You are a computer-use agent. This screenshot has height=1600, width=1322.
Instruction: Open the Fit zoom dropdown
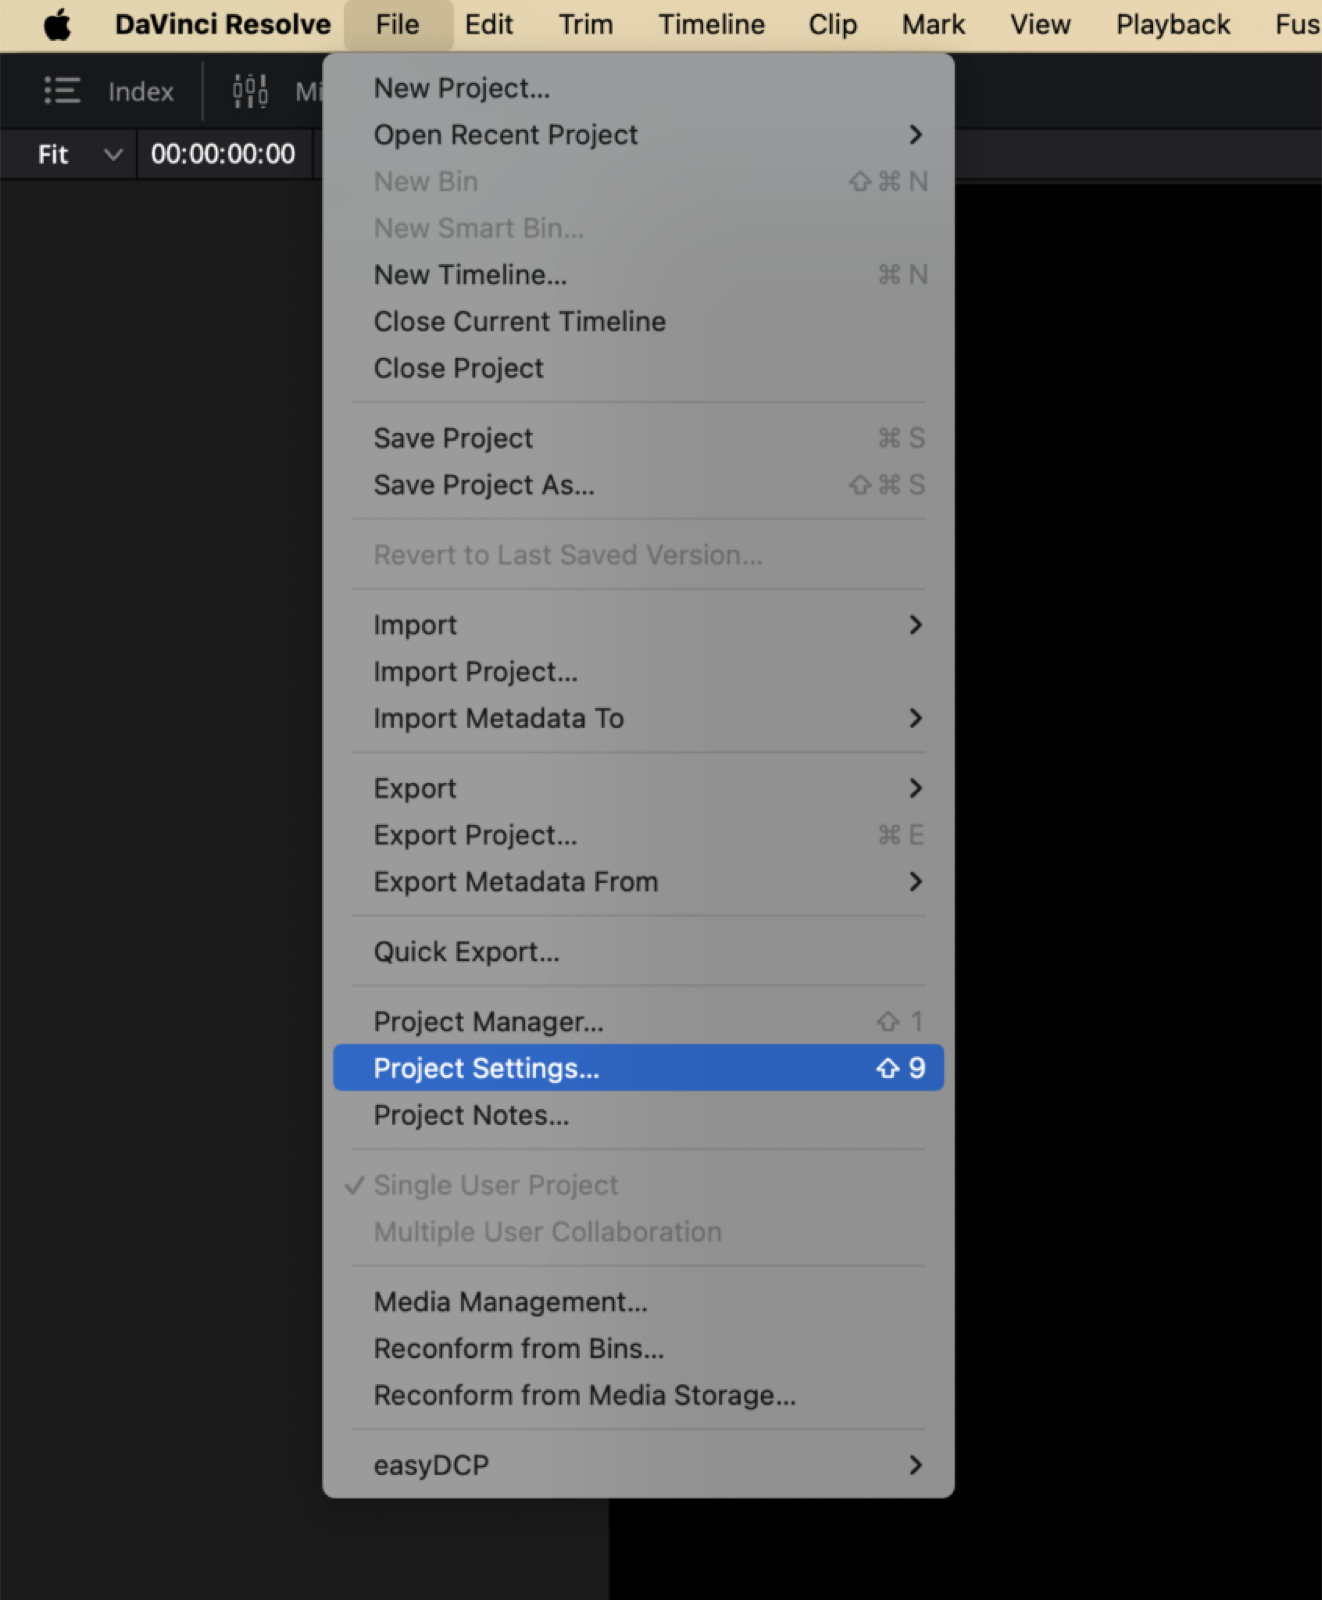coord(80,154)
